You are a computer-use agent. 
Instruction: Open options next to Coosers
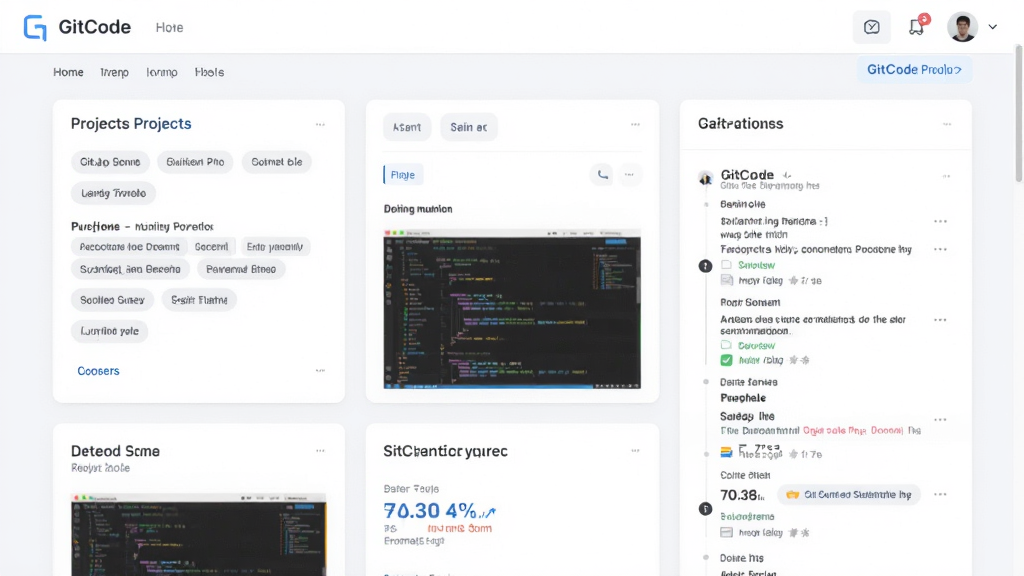(320, 371)
